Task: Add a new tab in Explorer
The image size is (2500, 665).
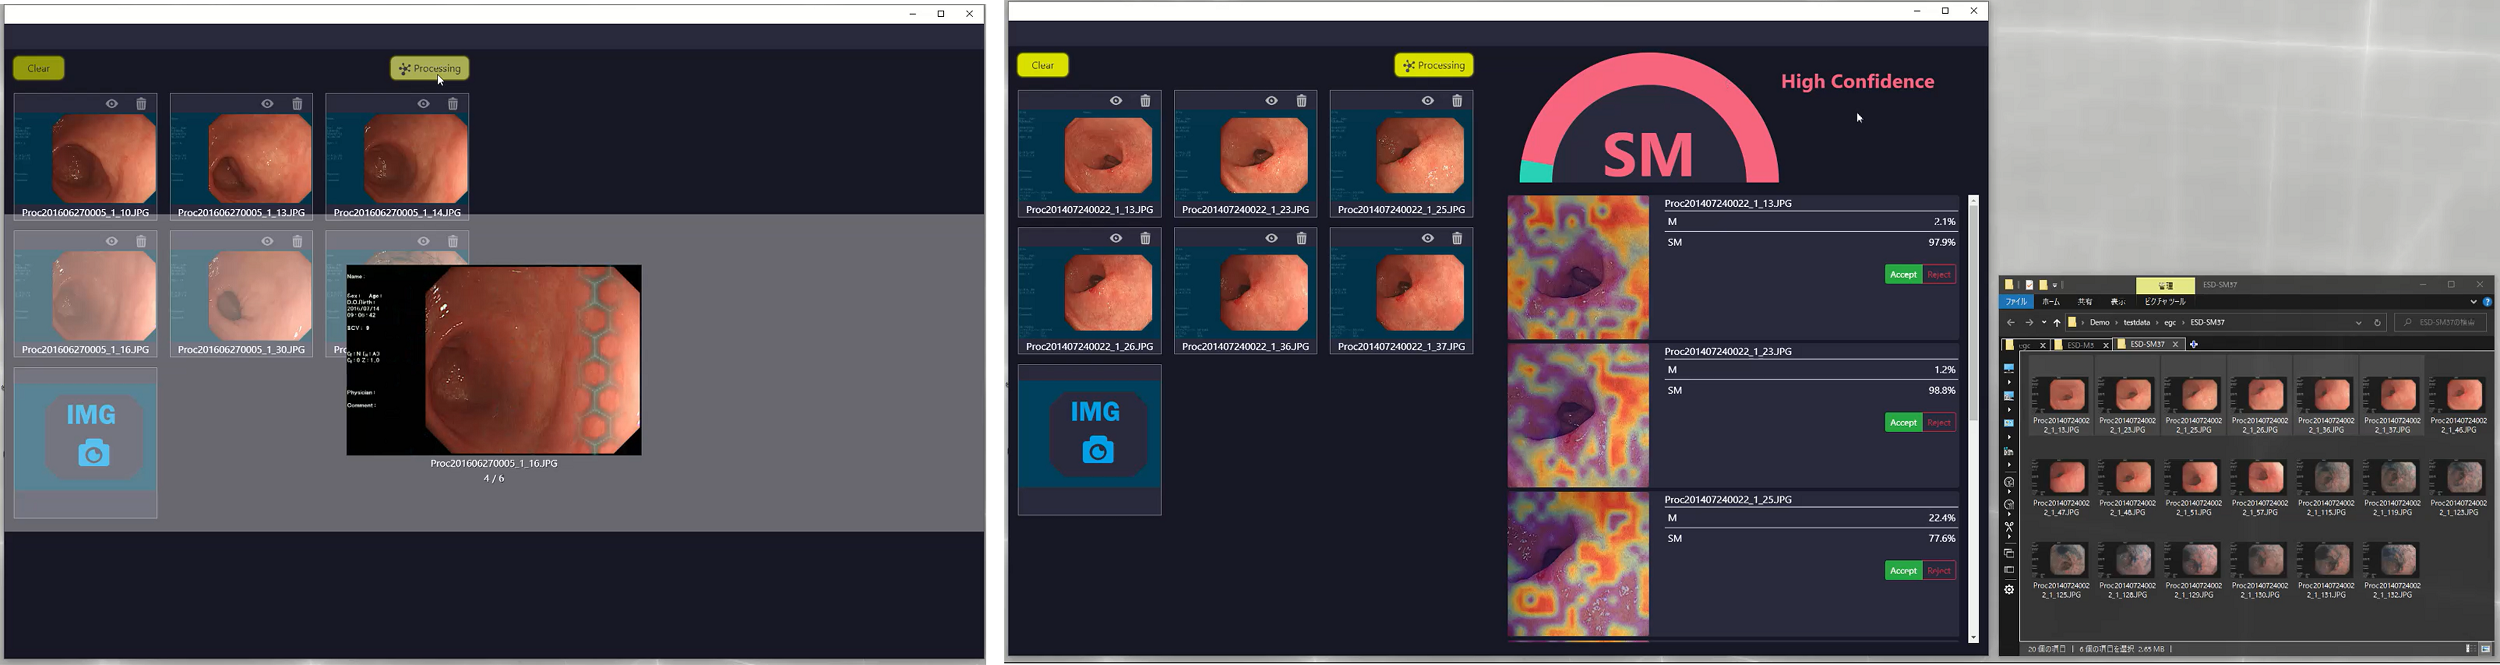Action: [x=2194, y=344]
